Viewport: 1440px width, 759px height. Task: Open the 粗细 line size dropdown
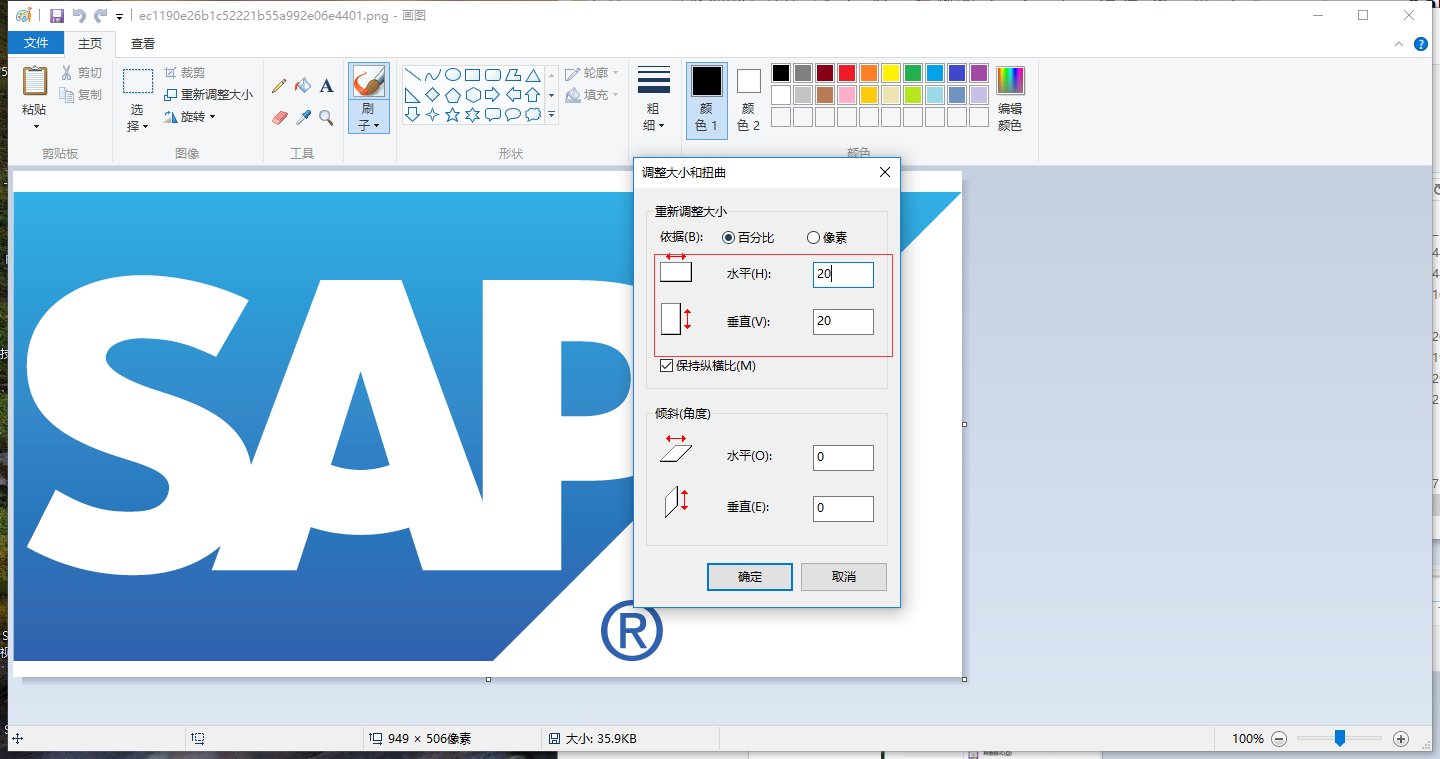(653, 99)
